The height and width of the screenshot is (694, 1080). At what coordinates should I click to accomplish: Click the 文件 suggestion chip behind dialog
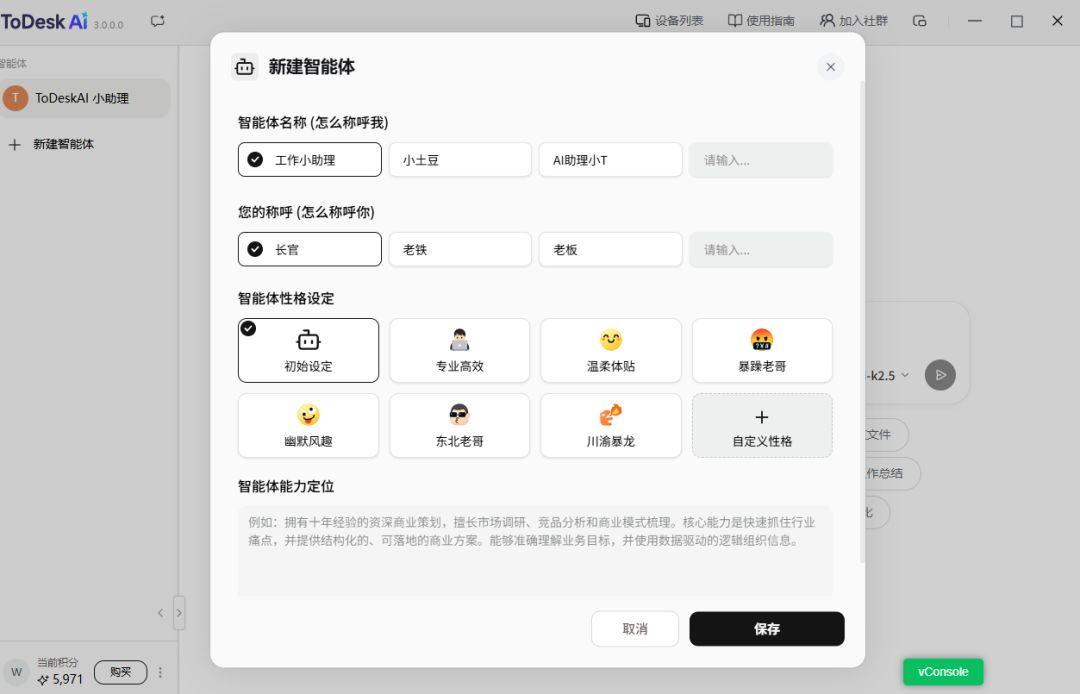pyautogui.click(x=886, y=434)
